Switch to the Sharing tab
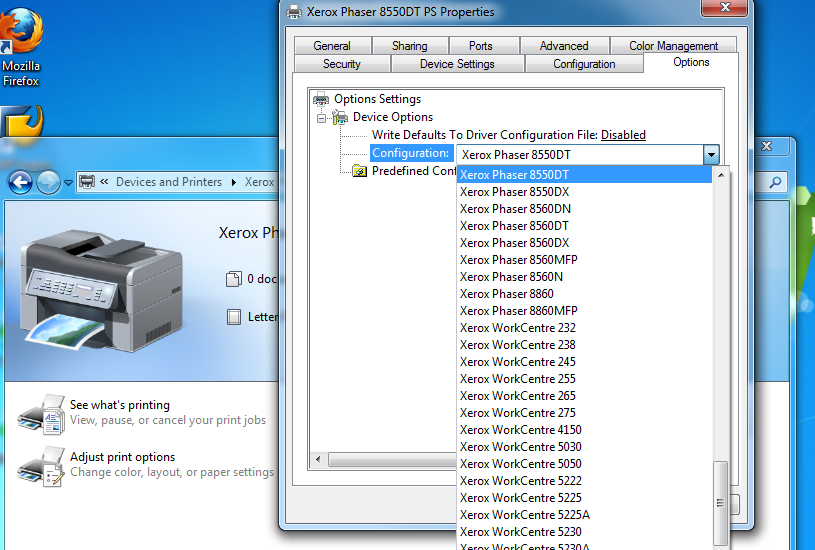The width and height of the screenshot is (815, 550). (410, 46)
